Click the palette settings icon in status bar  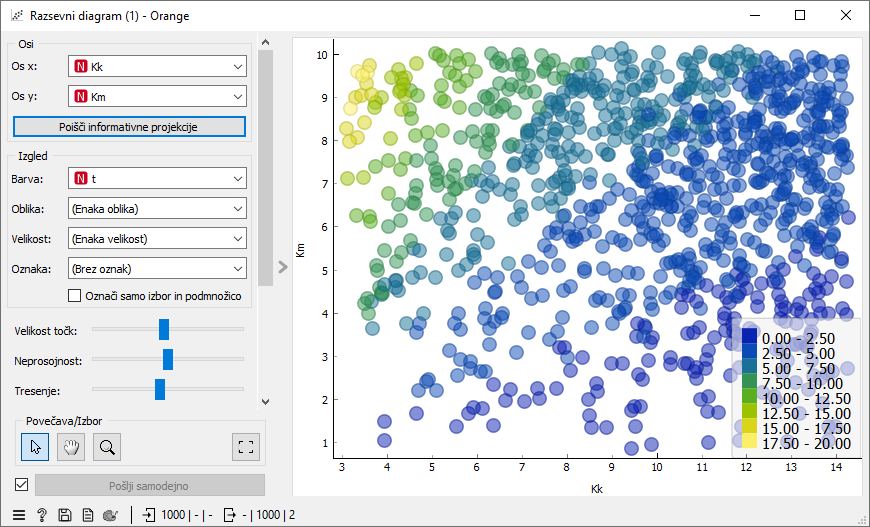click(x=111, y=515)
